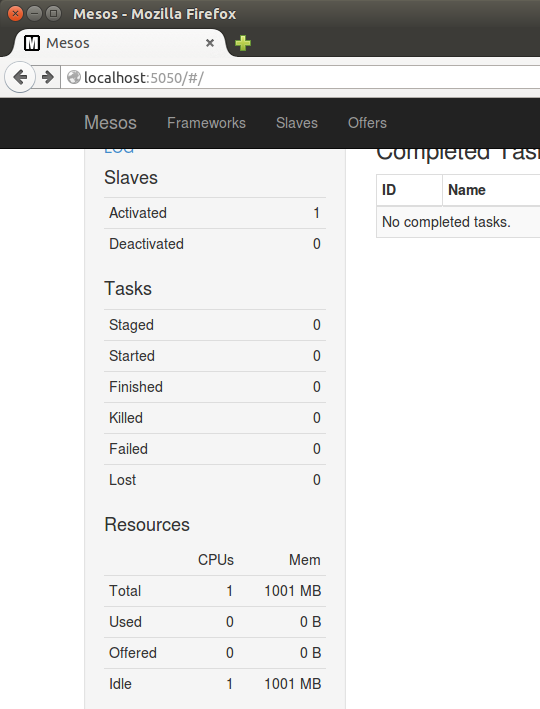
Task: Open the Offers navigation item
Action: pyautogui.click(x=367, y=123)
